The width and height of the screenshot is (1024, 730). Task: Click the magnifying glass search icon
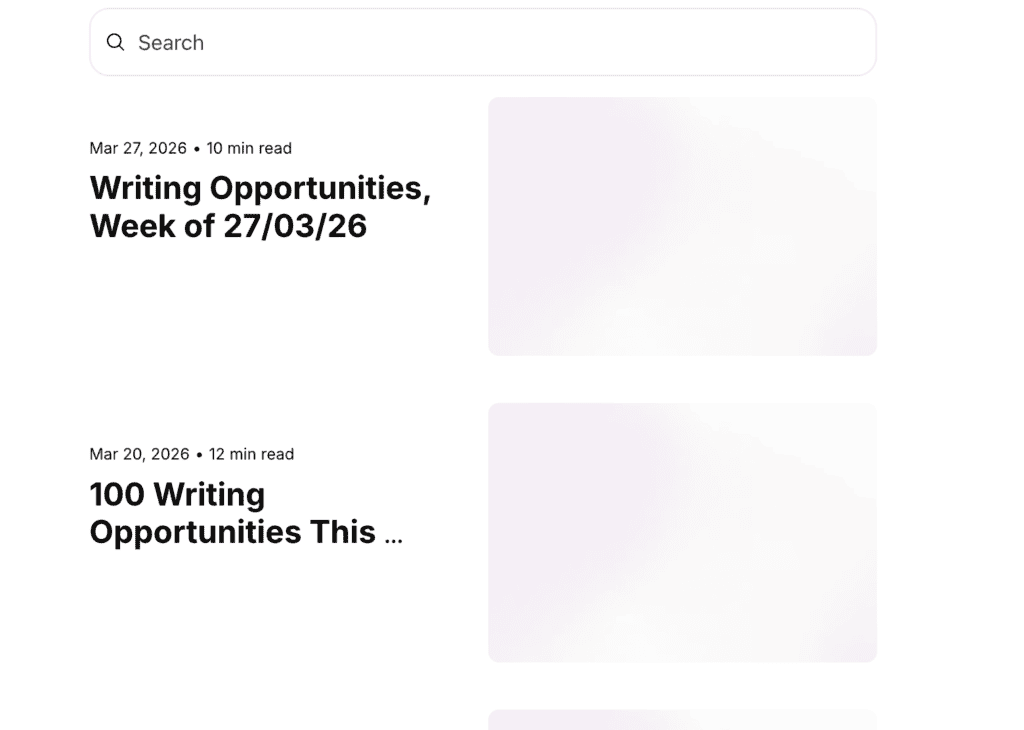click(116, 42)
